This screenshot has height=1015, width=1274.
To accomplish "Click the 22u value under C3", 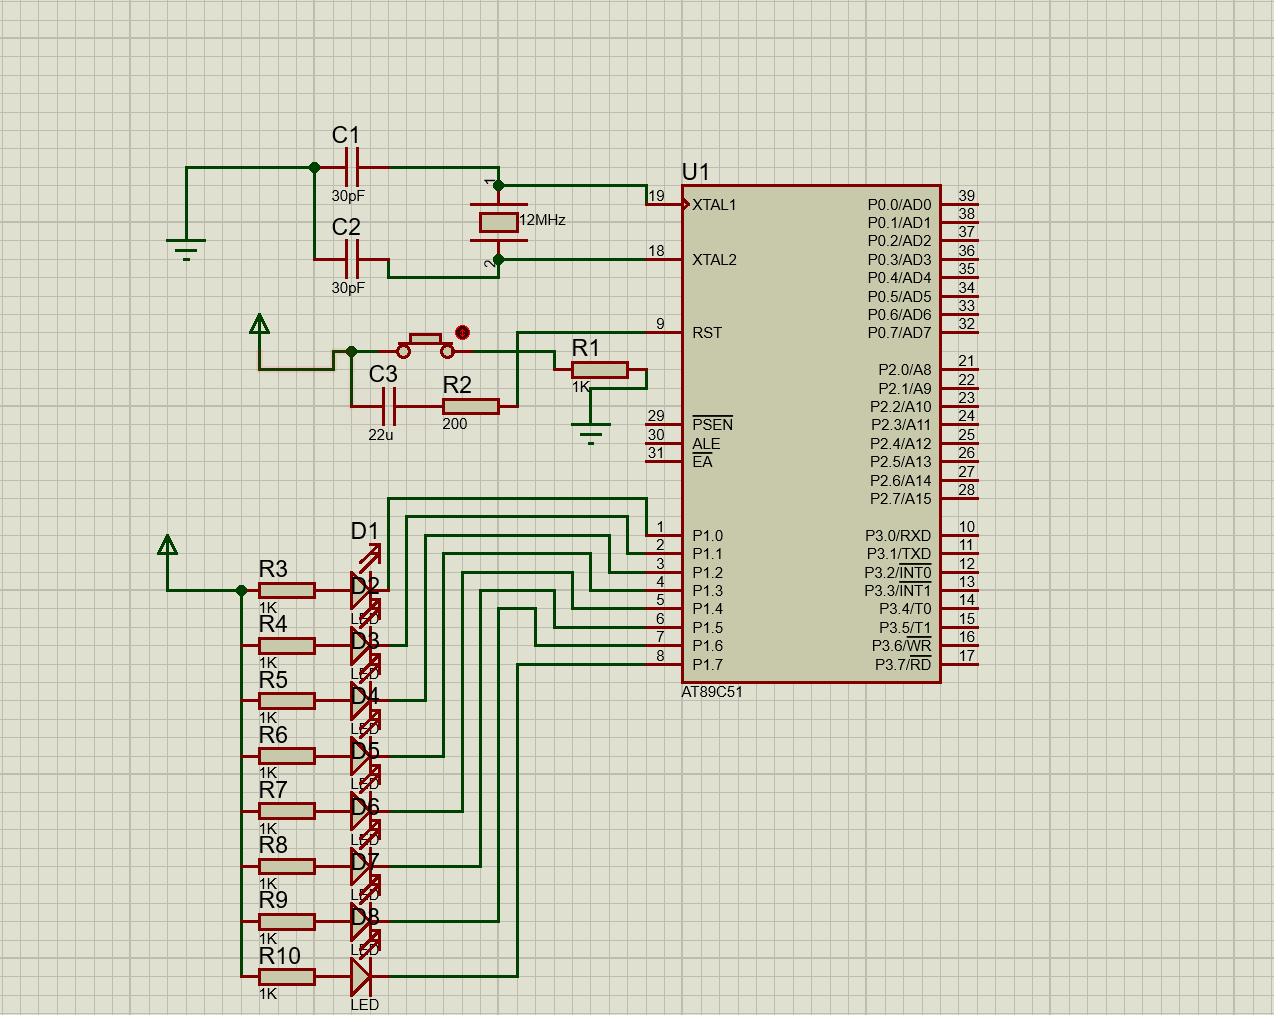I will 381,435.
